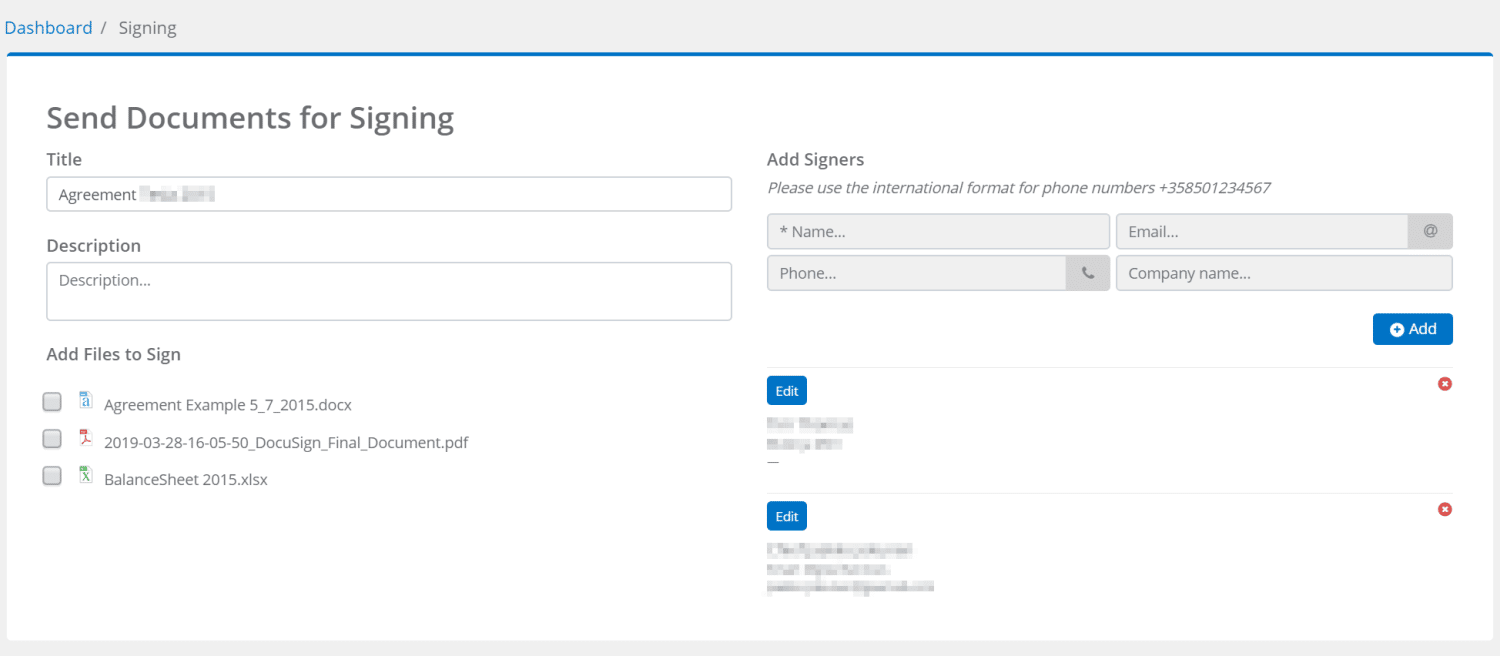Remove the second signer with red X
This screenshot has width=1500, height=656.
click(x=1444, y=509)
